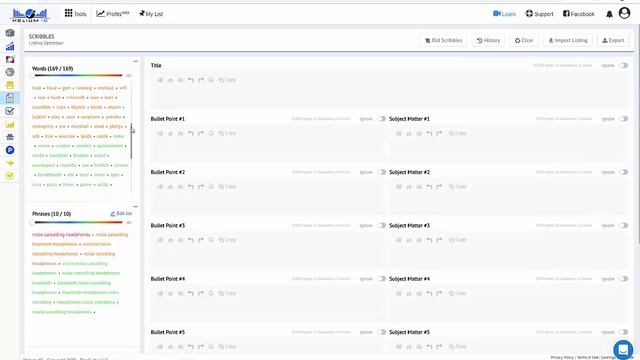The width and height of the screenshot is (640, 360).
Task: Toggle Ignore switch for Bullet Point #2
Action: [x=381, y=172]
